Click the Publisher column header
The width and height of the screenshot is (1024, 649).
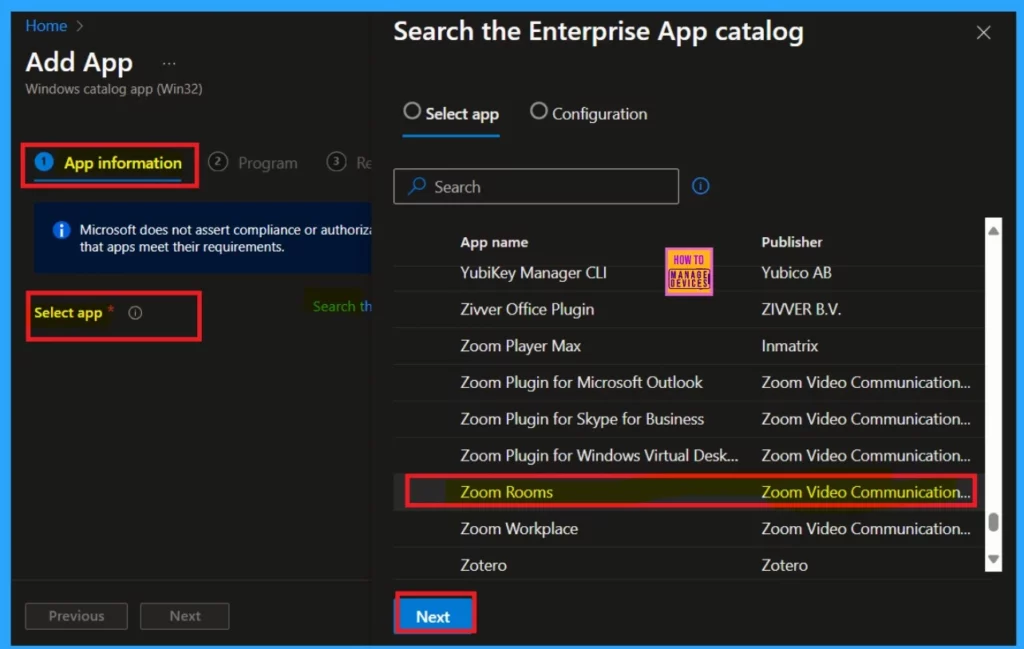pos(792,242)
